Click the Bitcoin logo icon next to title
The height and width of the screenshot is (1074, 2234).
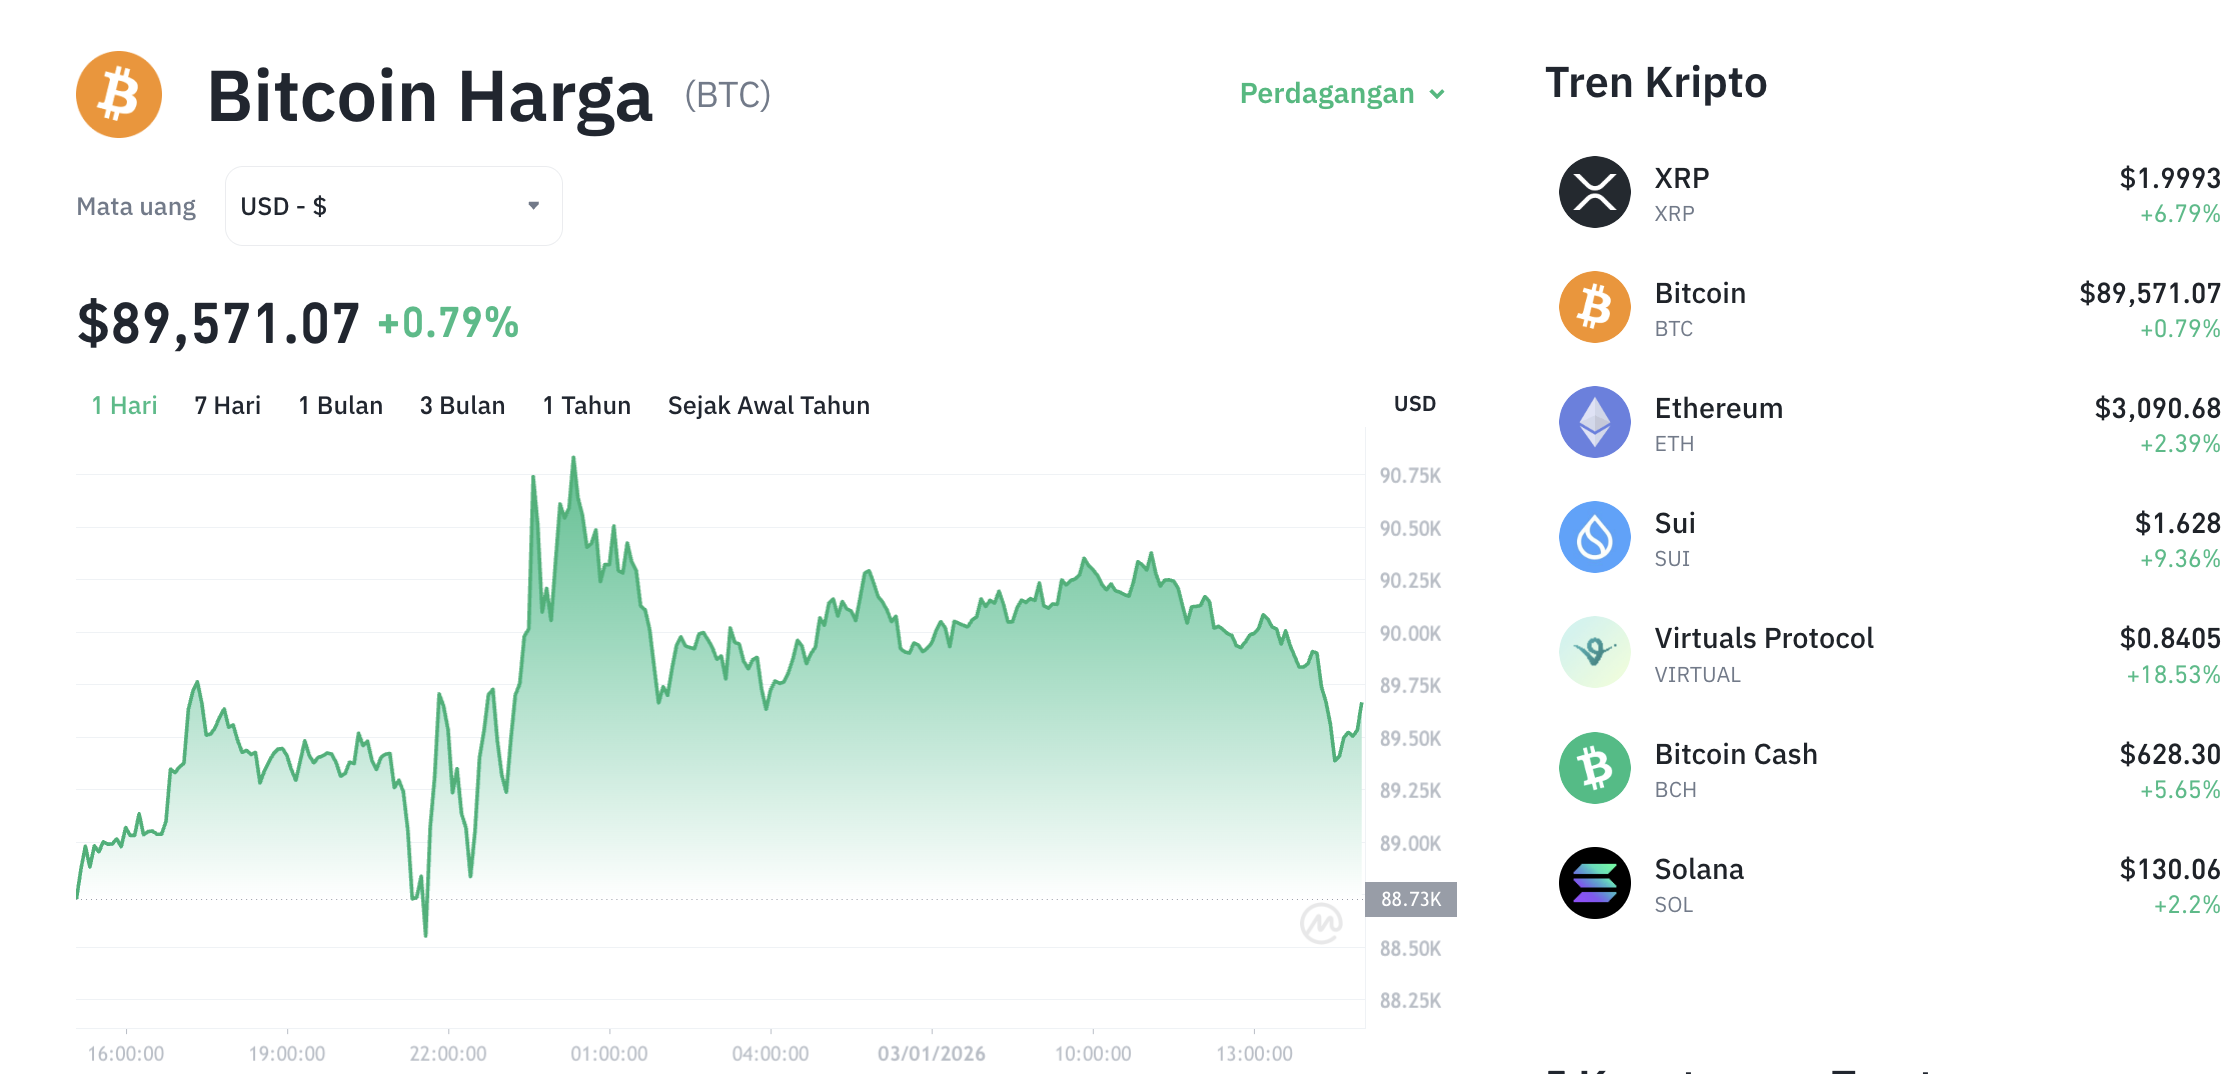(117, 94)
